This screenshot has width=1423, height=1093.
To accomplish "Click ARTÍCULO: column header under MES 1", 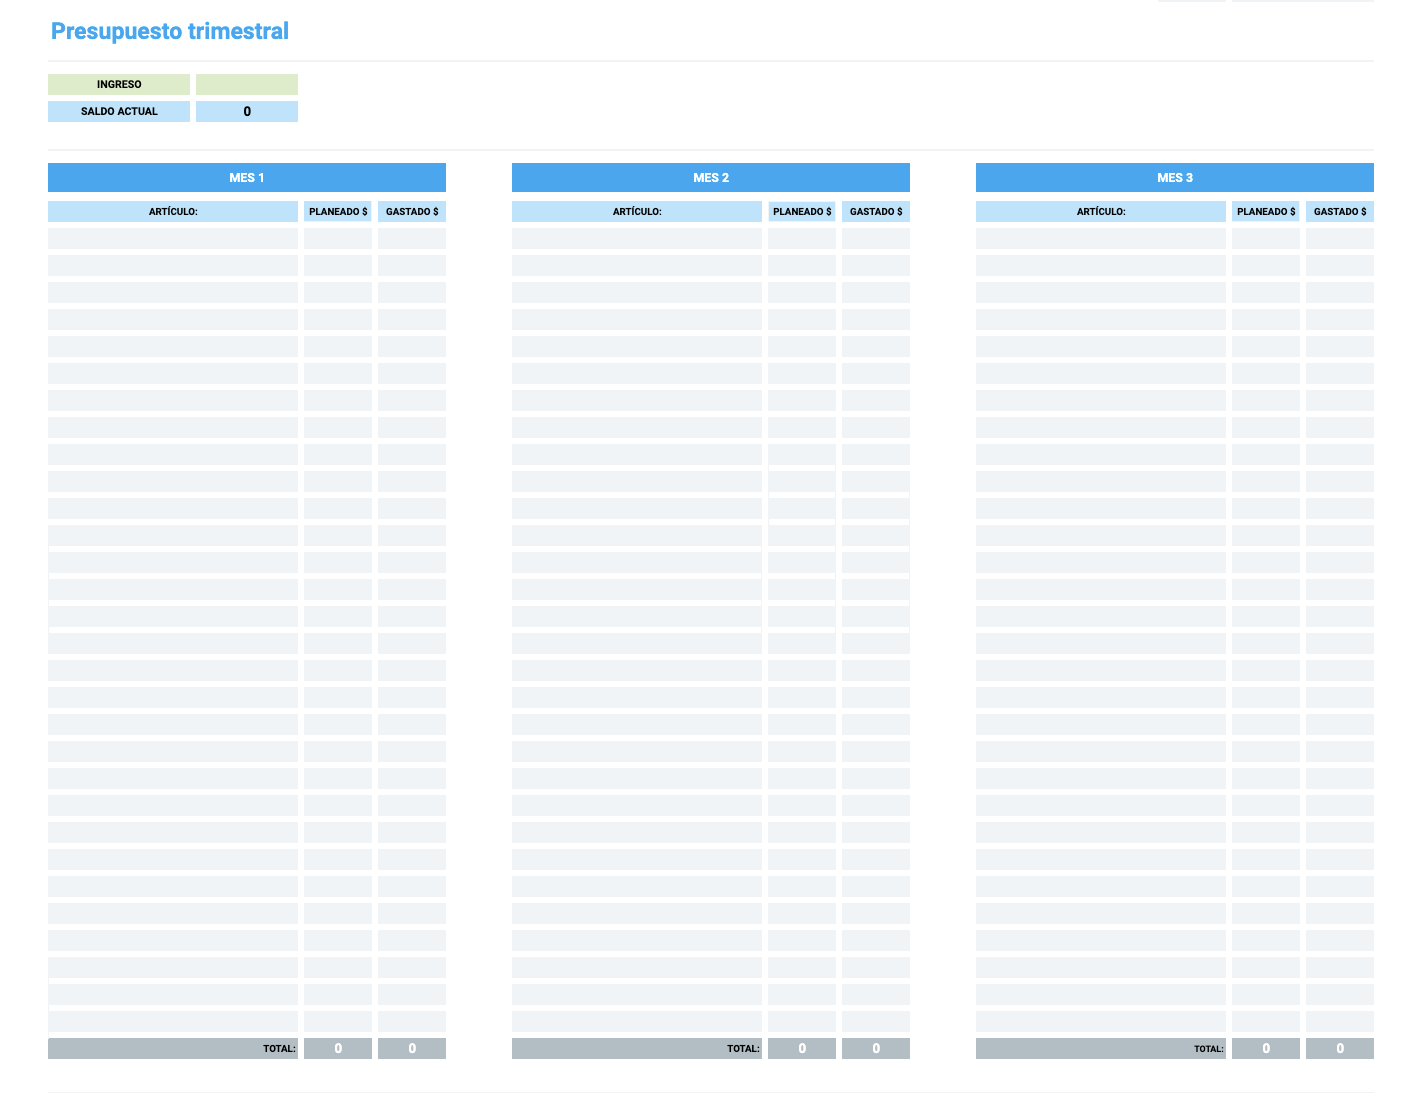I will 173,211.
